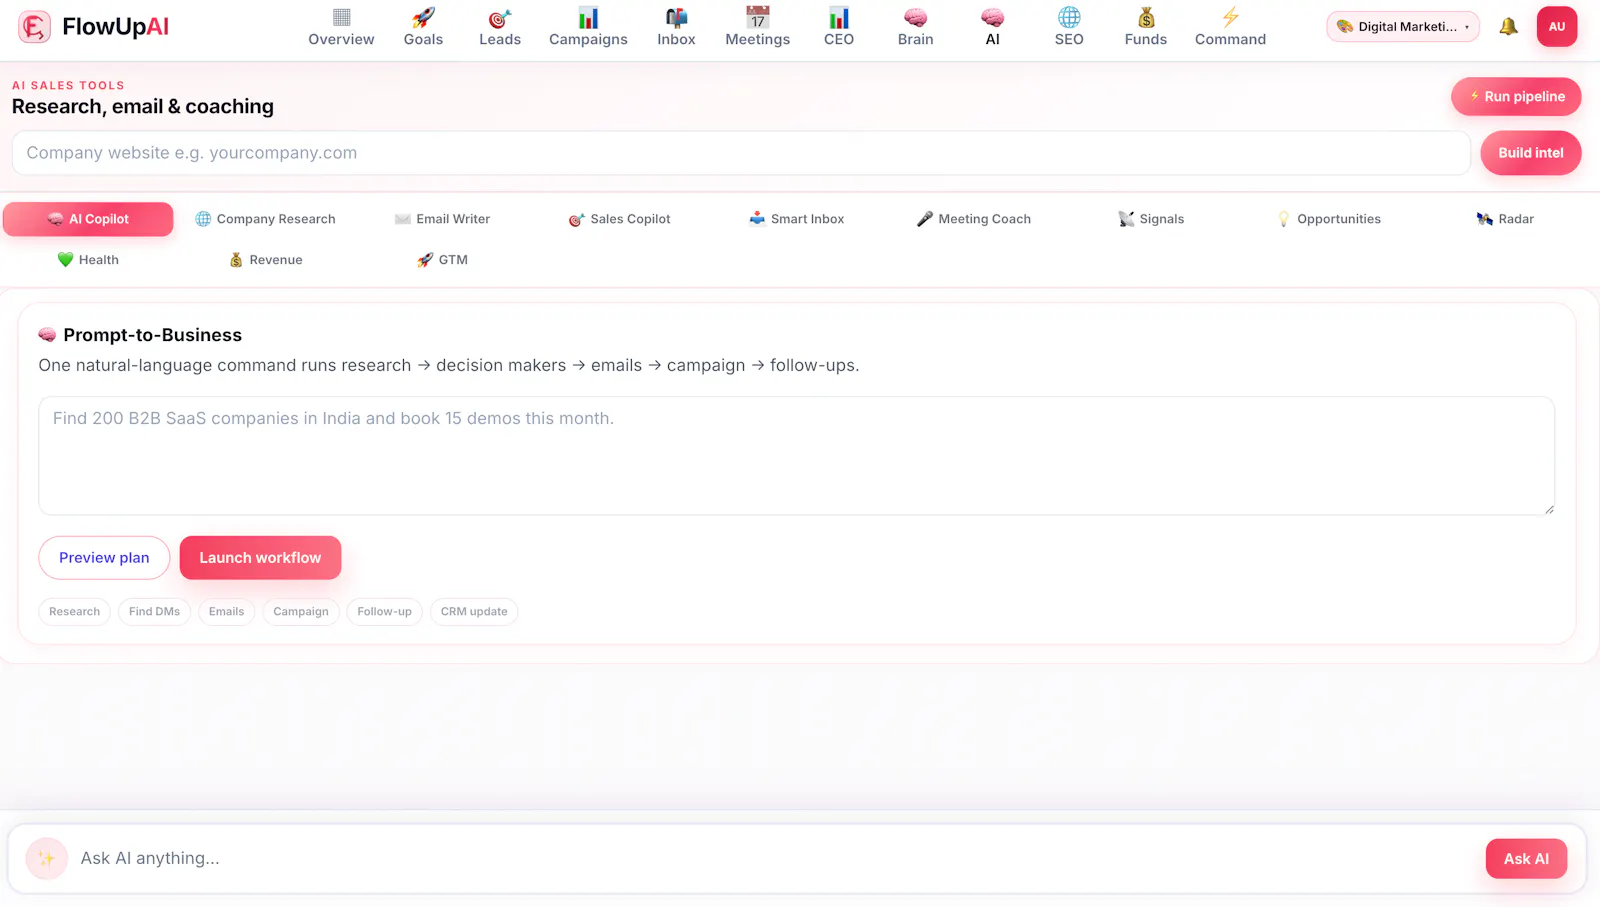The image size is (1600, 907).
Task: Open the Campaigns bar chart icon
Action: tap(588, 18)
